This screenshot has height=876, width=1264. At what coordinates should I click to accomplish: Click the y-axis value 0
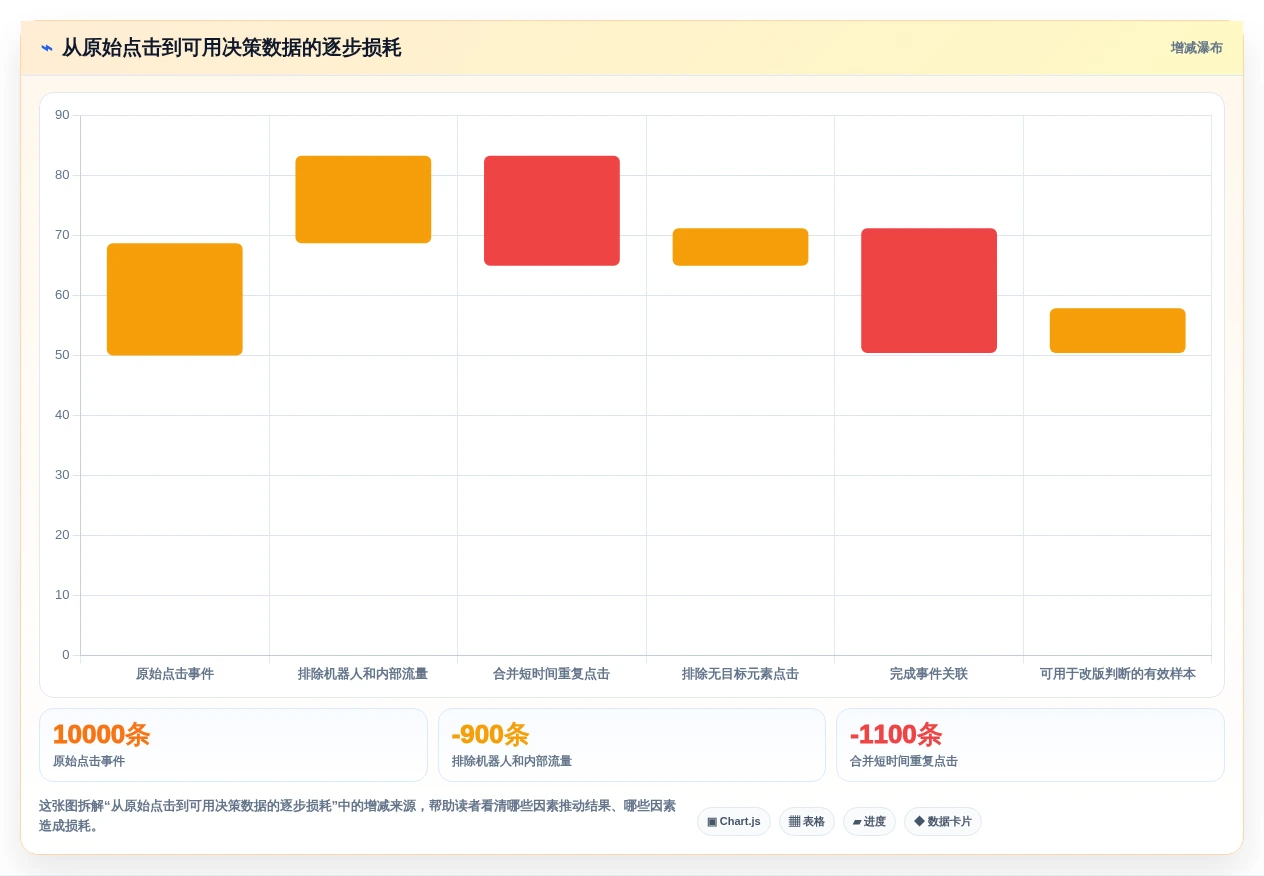tap(66, 655)
